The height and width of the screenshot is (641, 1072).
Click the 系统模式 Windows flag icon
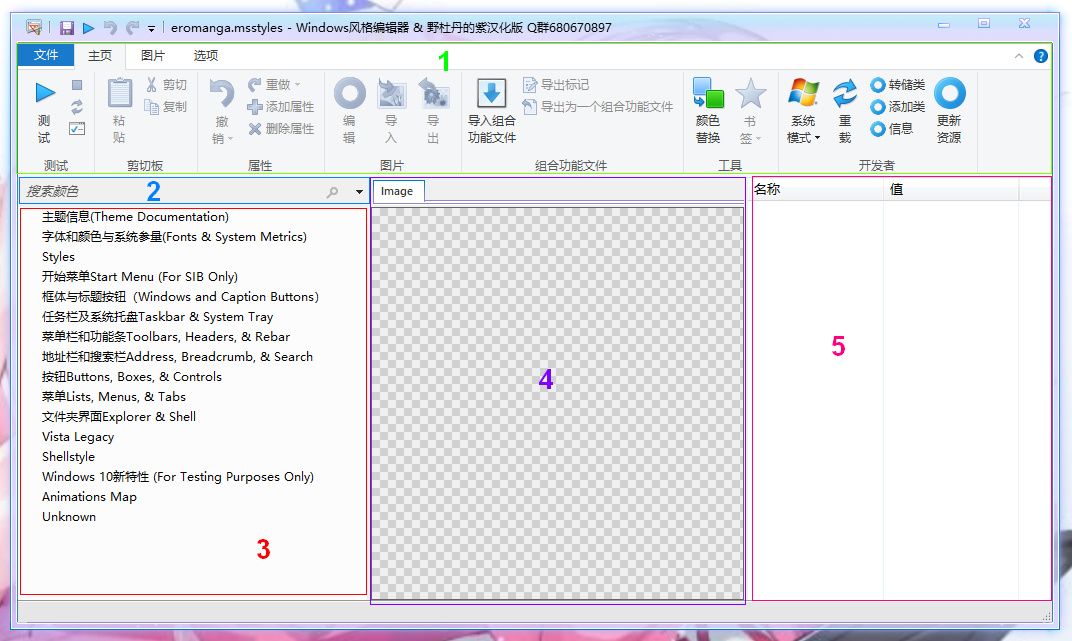click(x=803, y=92)
